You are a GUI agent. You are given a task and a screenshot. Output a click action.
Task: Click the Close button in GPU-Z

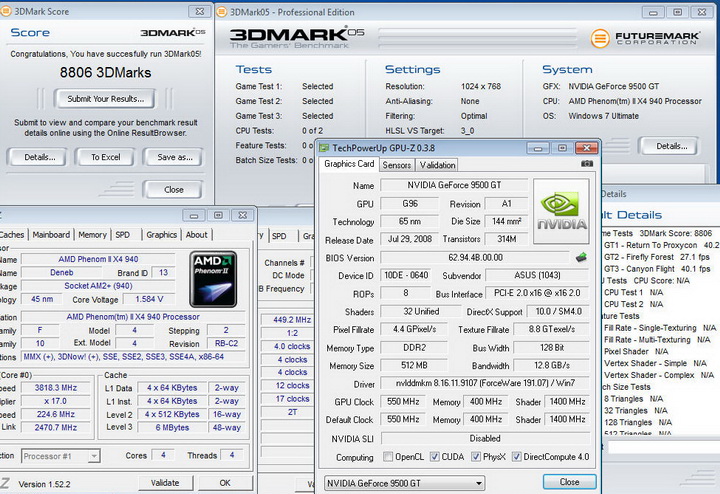[x=569, y=482]
